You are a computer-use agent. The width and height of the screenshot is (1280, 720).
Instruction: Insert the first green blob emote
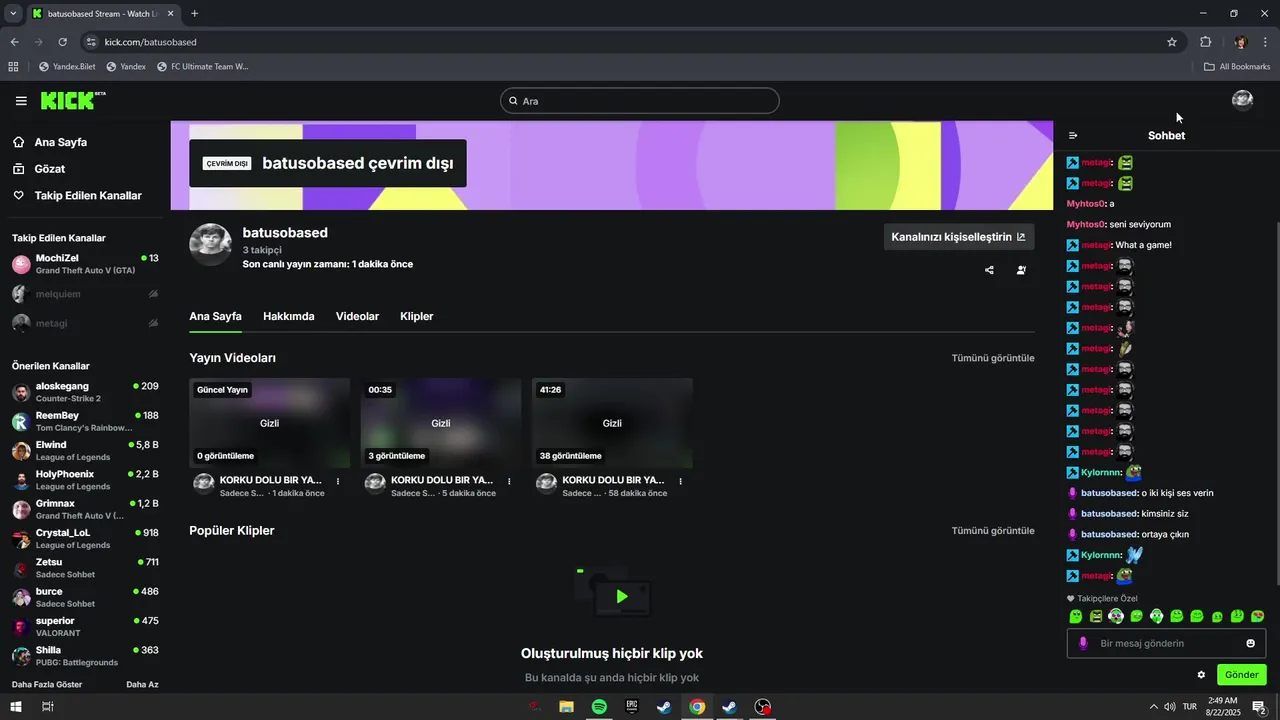pos(1076,616)
